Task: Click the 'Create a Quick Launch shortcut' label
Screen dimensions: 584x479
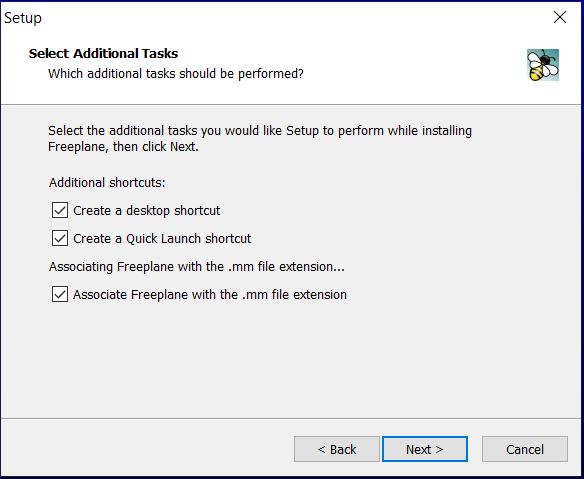Action: pyautogui.click(x=162, y=239)
